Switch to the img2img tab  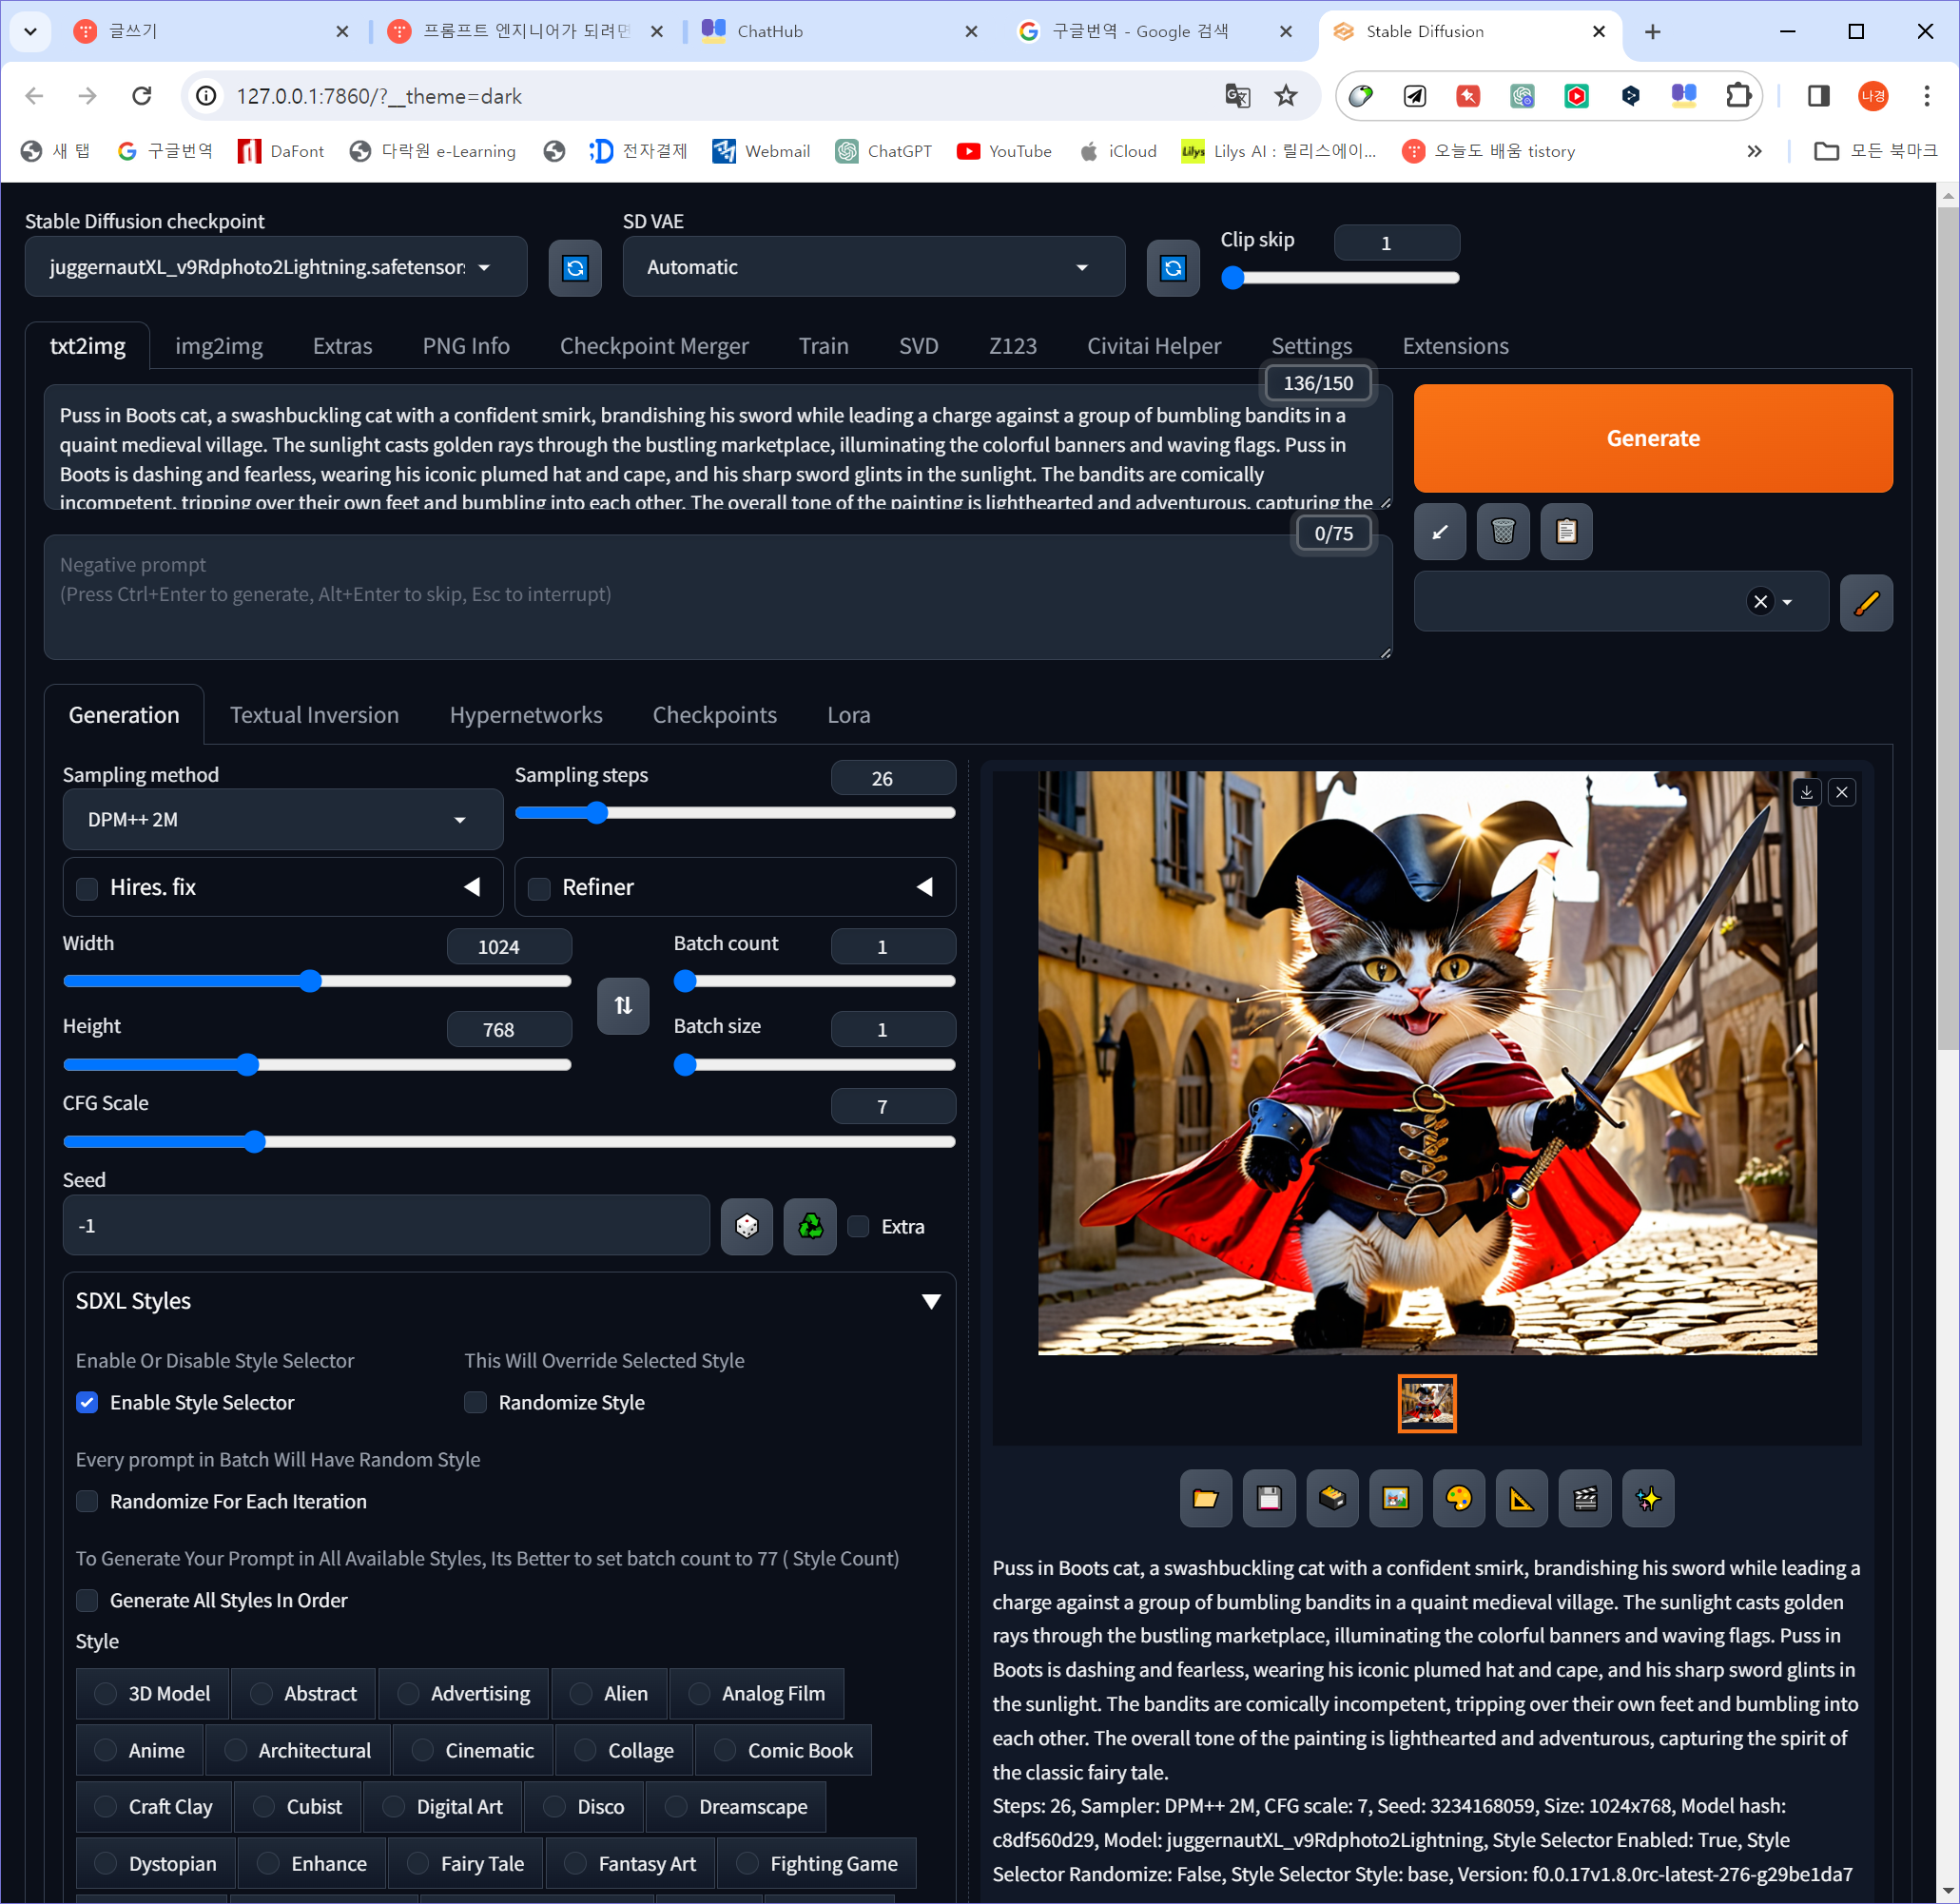tap(219, 346)
